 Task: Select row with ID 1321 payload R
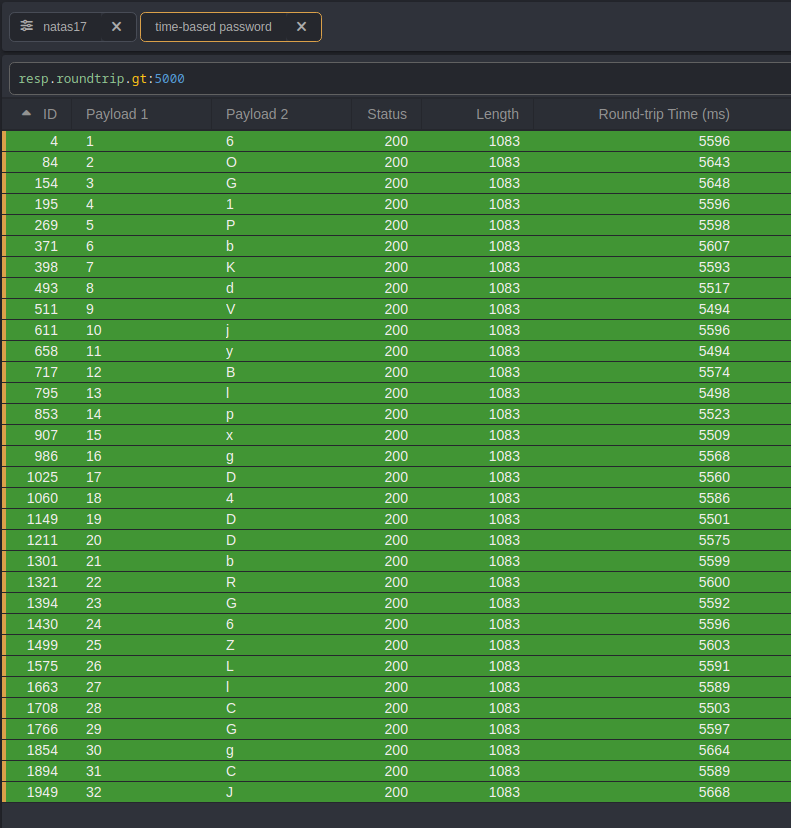(x=396, y=583)
